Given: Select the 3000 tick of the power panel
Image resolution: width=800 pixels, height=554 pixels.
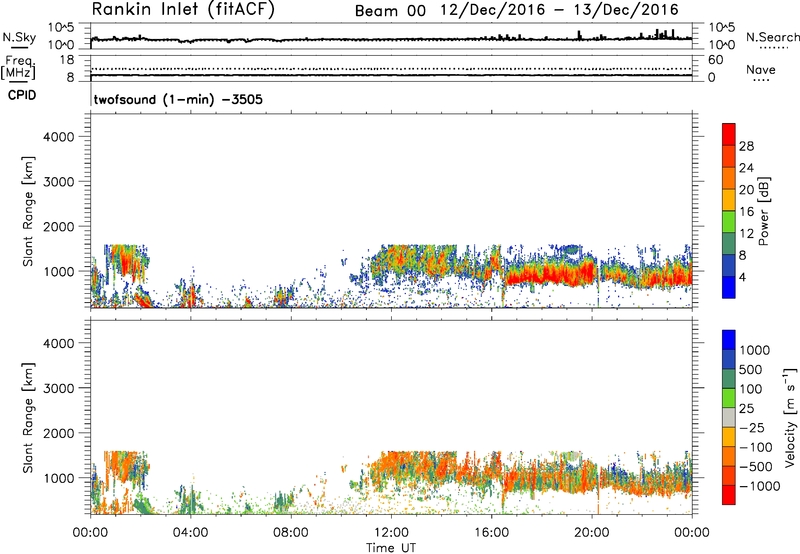Looking at the screenshot, I should [x=58, y=182].
